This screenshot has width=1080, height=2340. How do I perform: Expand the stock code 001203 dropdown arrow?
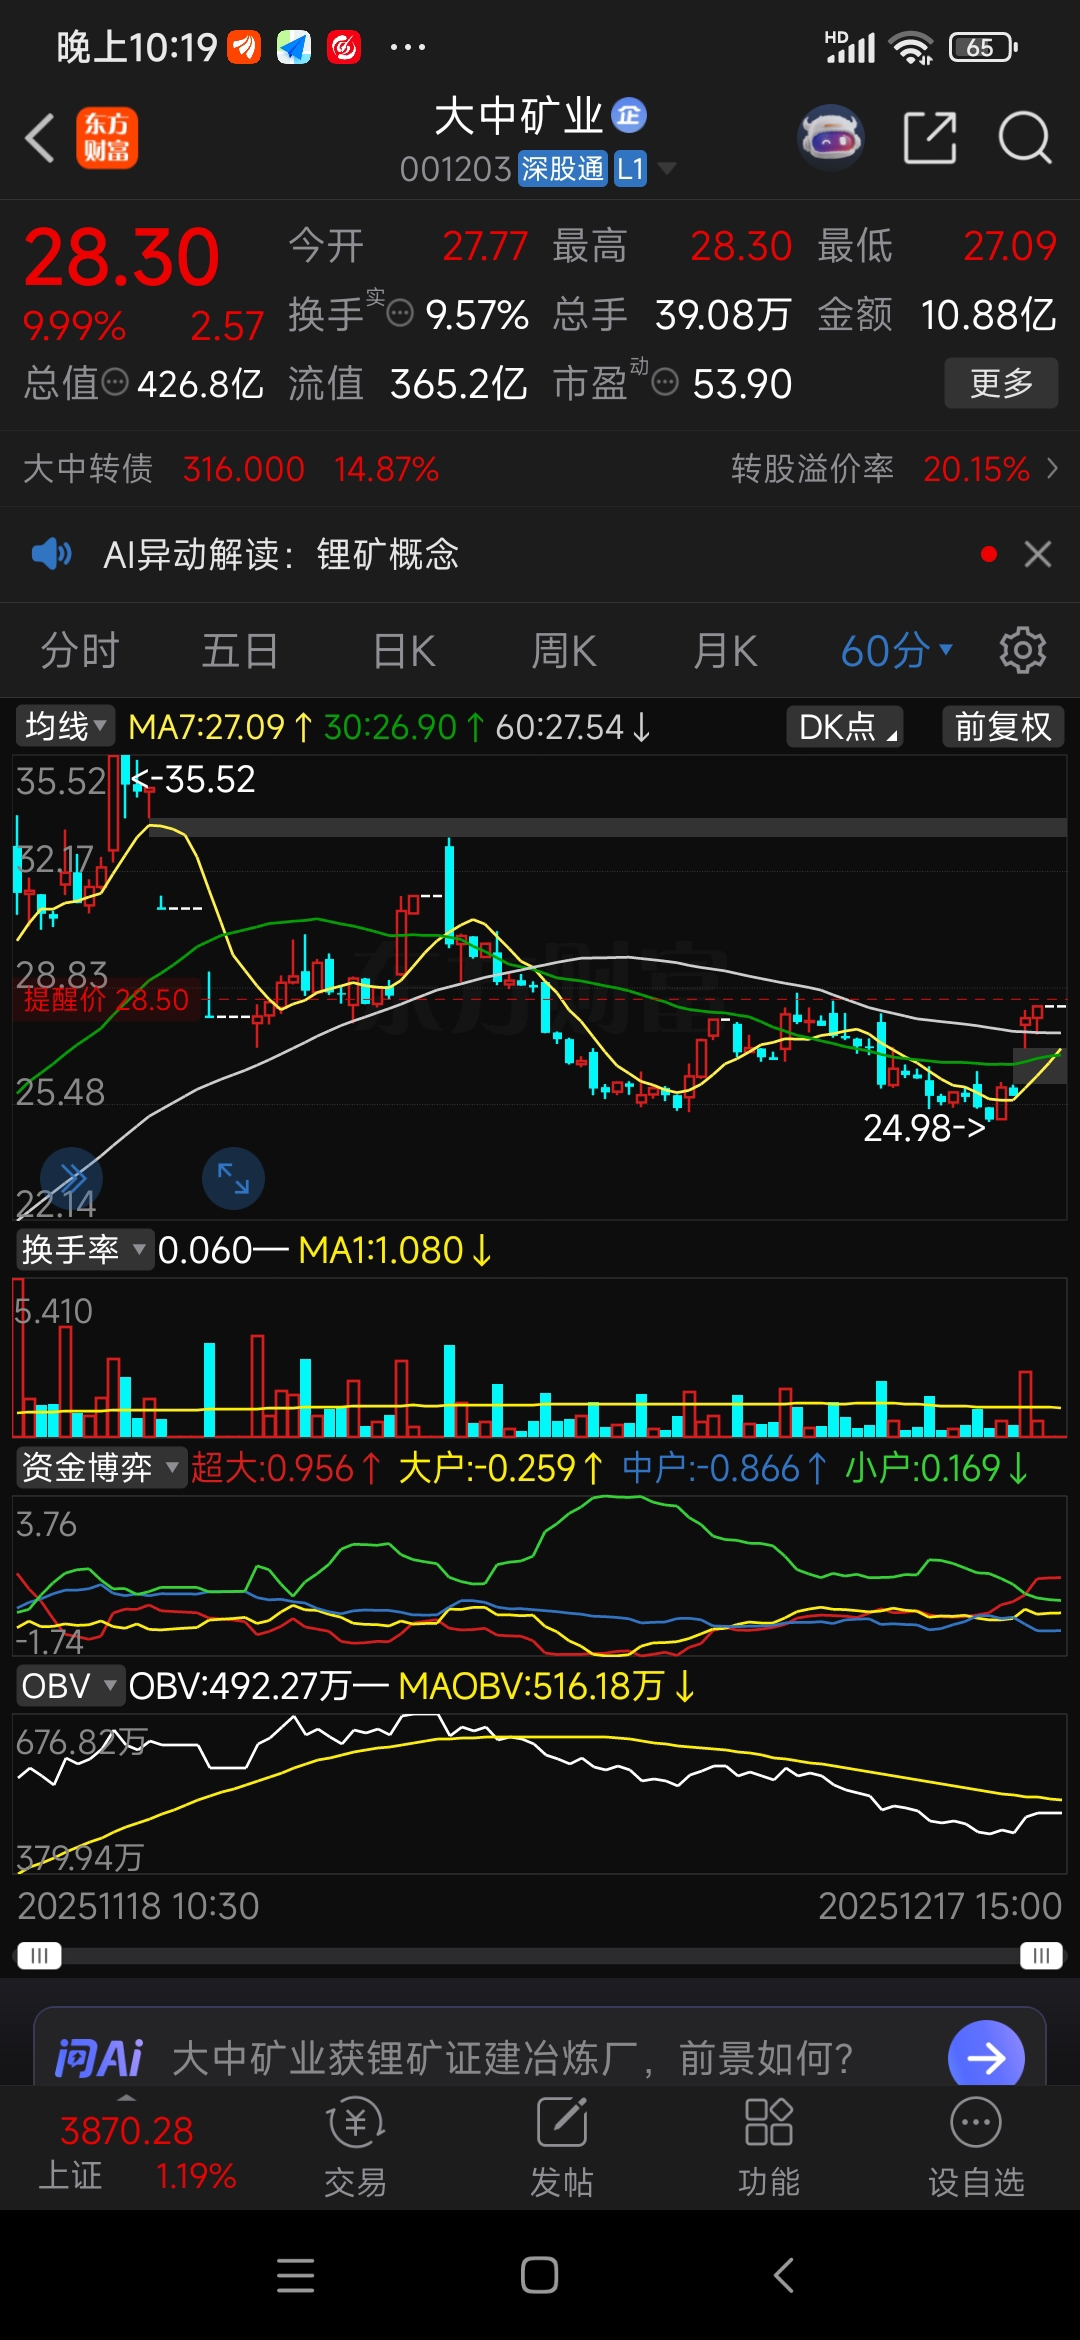click(667, 168)
